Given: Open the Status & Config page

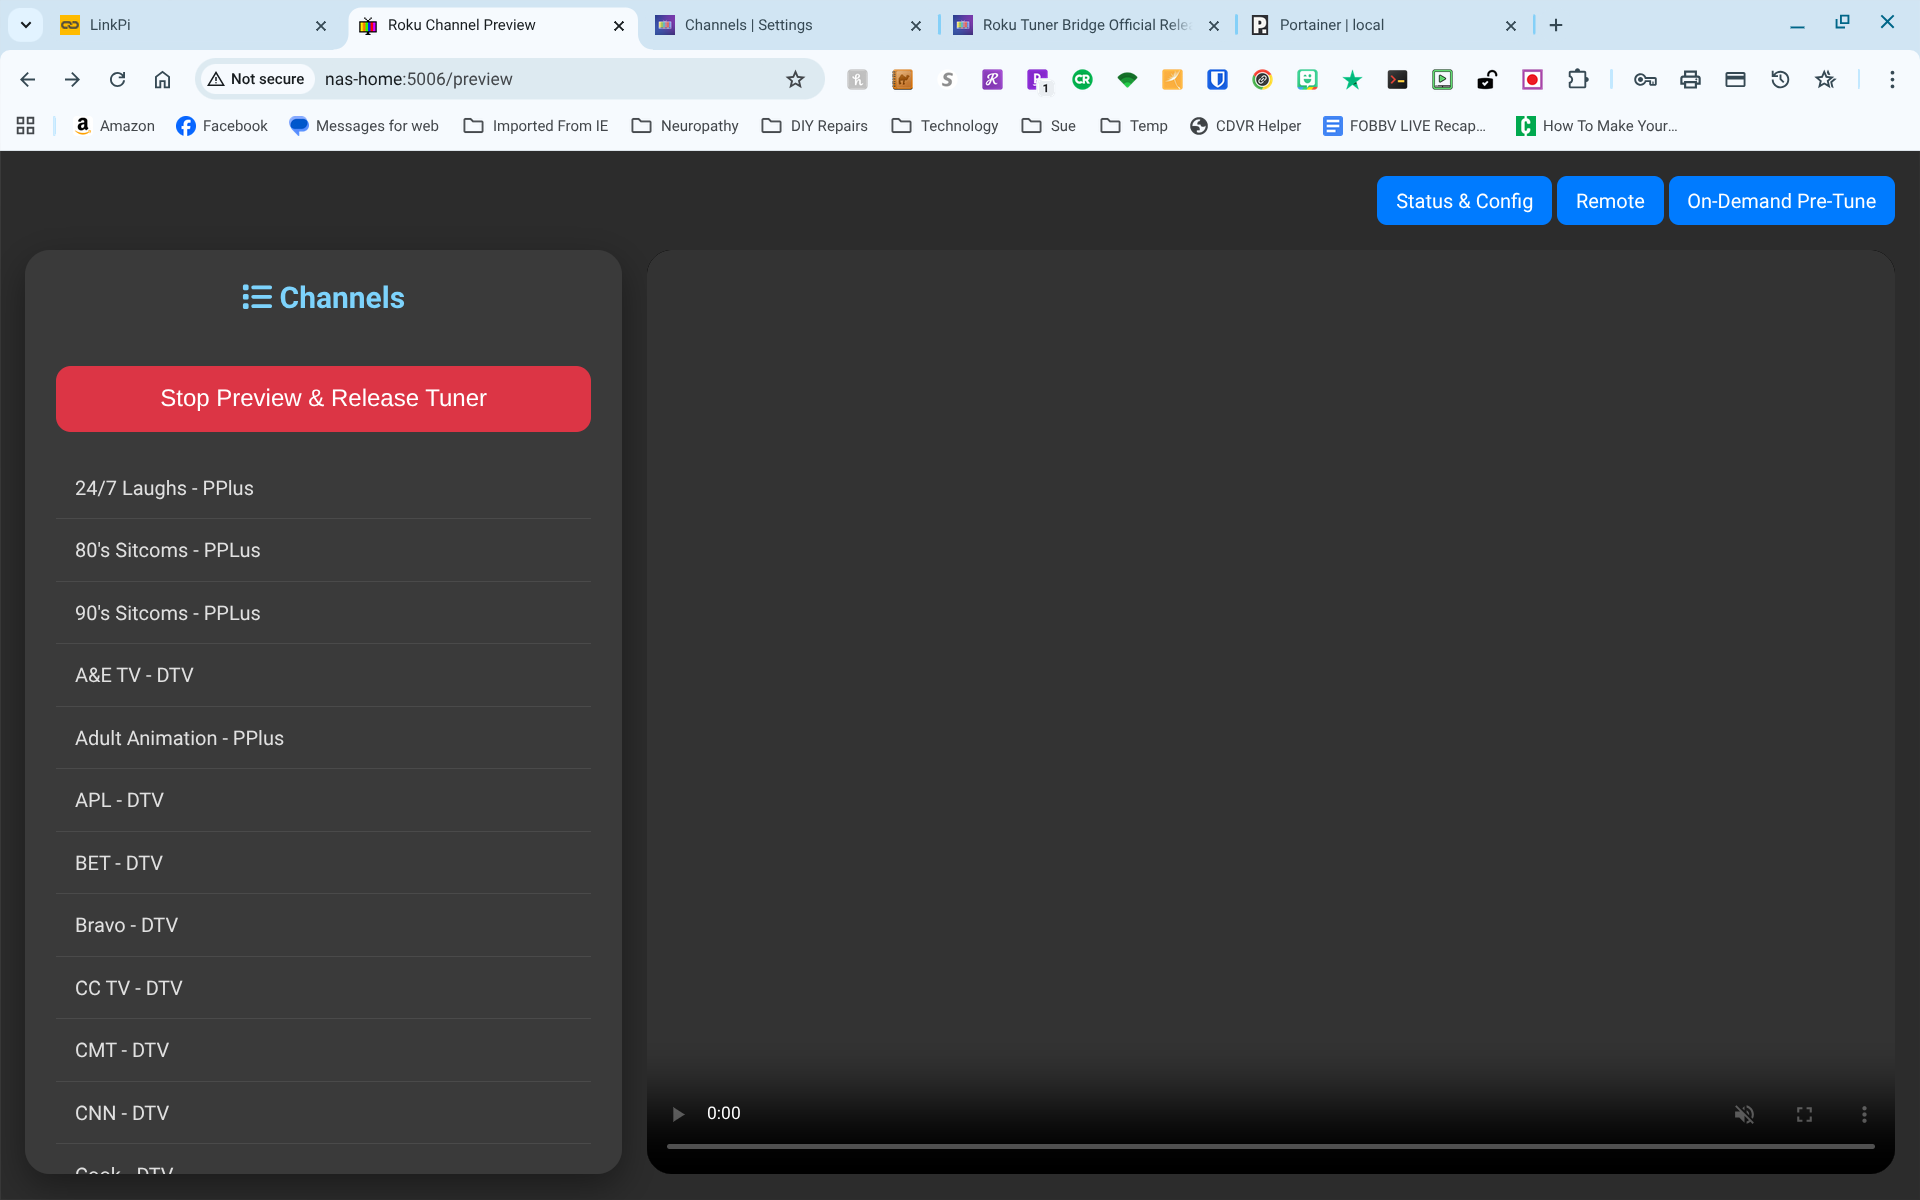Looking at the screenshot, I should (x=1463, y=201).
